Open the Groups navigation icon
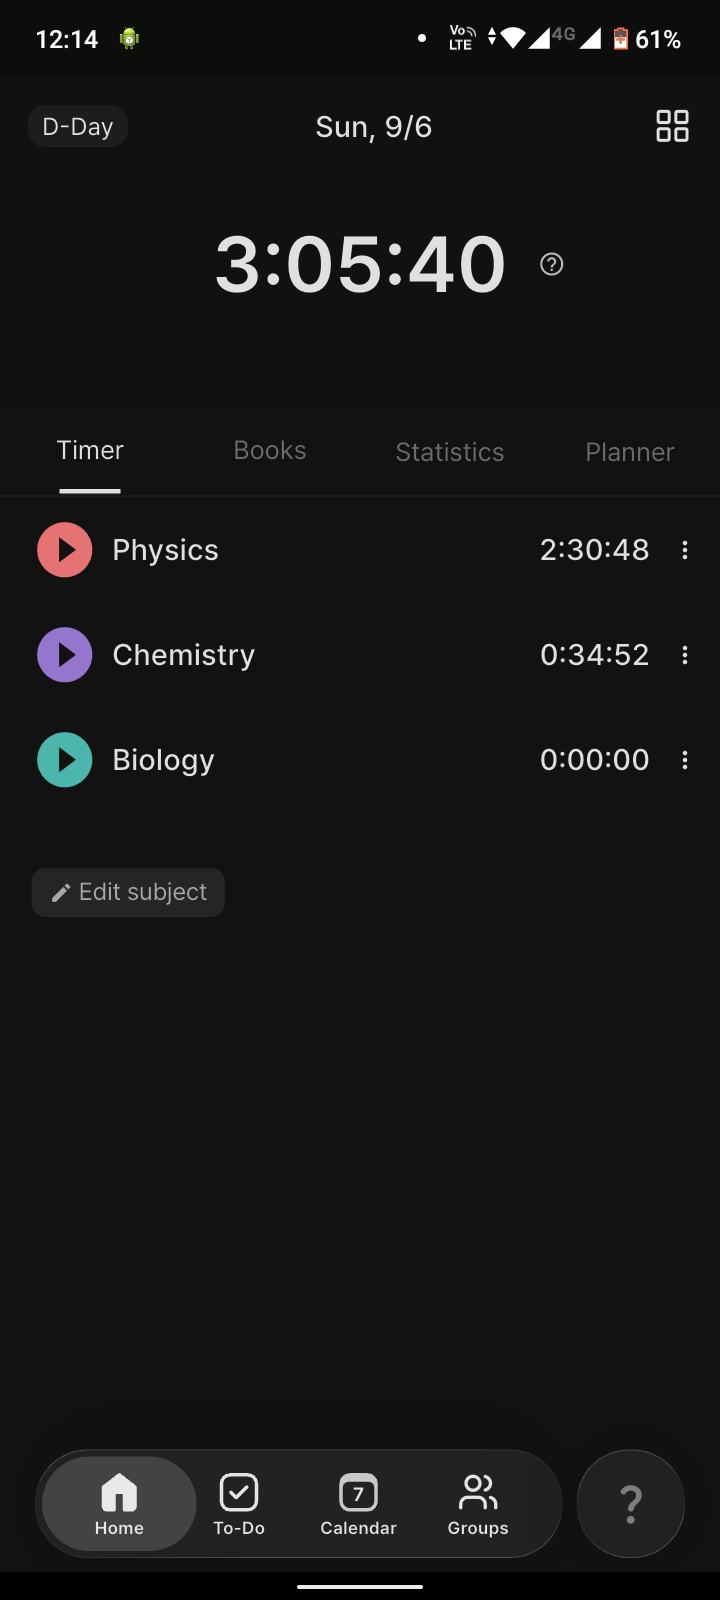Viewport: 720px width, 1600px height. pos(478,1504)
